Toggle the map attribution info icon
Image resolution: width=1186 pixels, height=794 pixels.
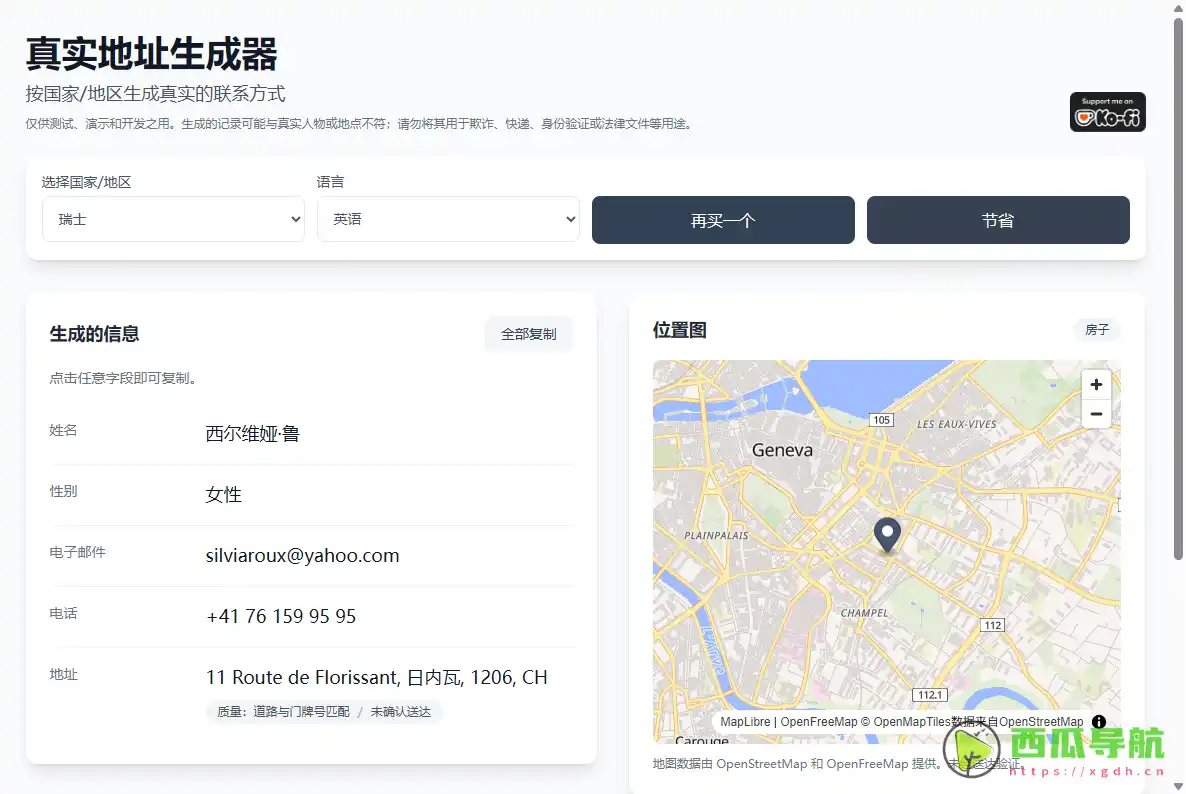(1099, 721)
